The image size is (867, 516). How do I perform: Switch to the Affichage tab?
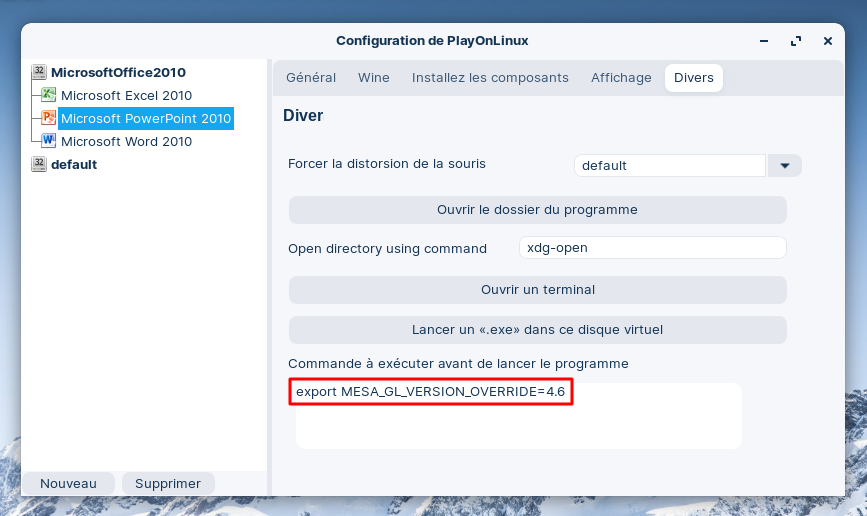(621, 78)
